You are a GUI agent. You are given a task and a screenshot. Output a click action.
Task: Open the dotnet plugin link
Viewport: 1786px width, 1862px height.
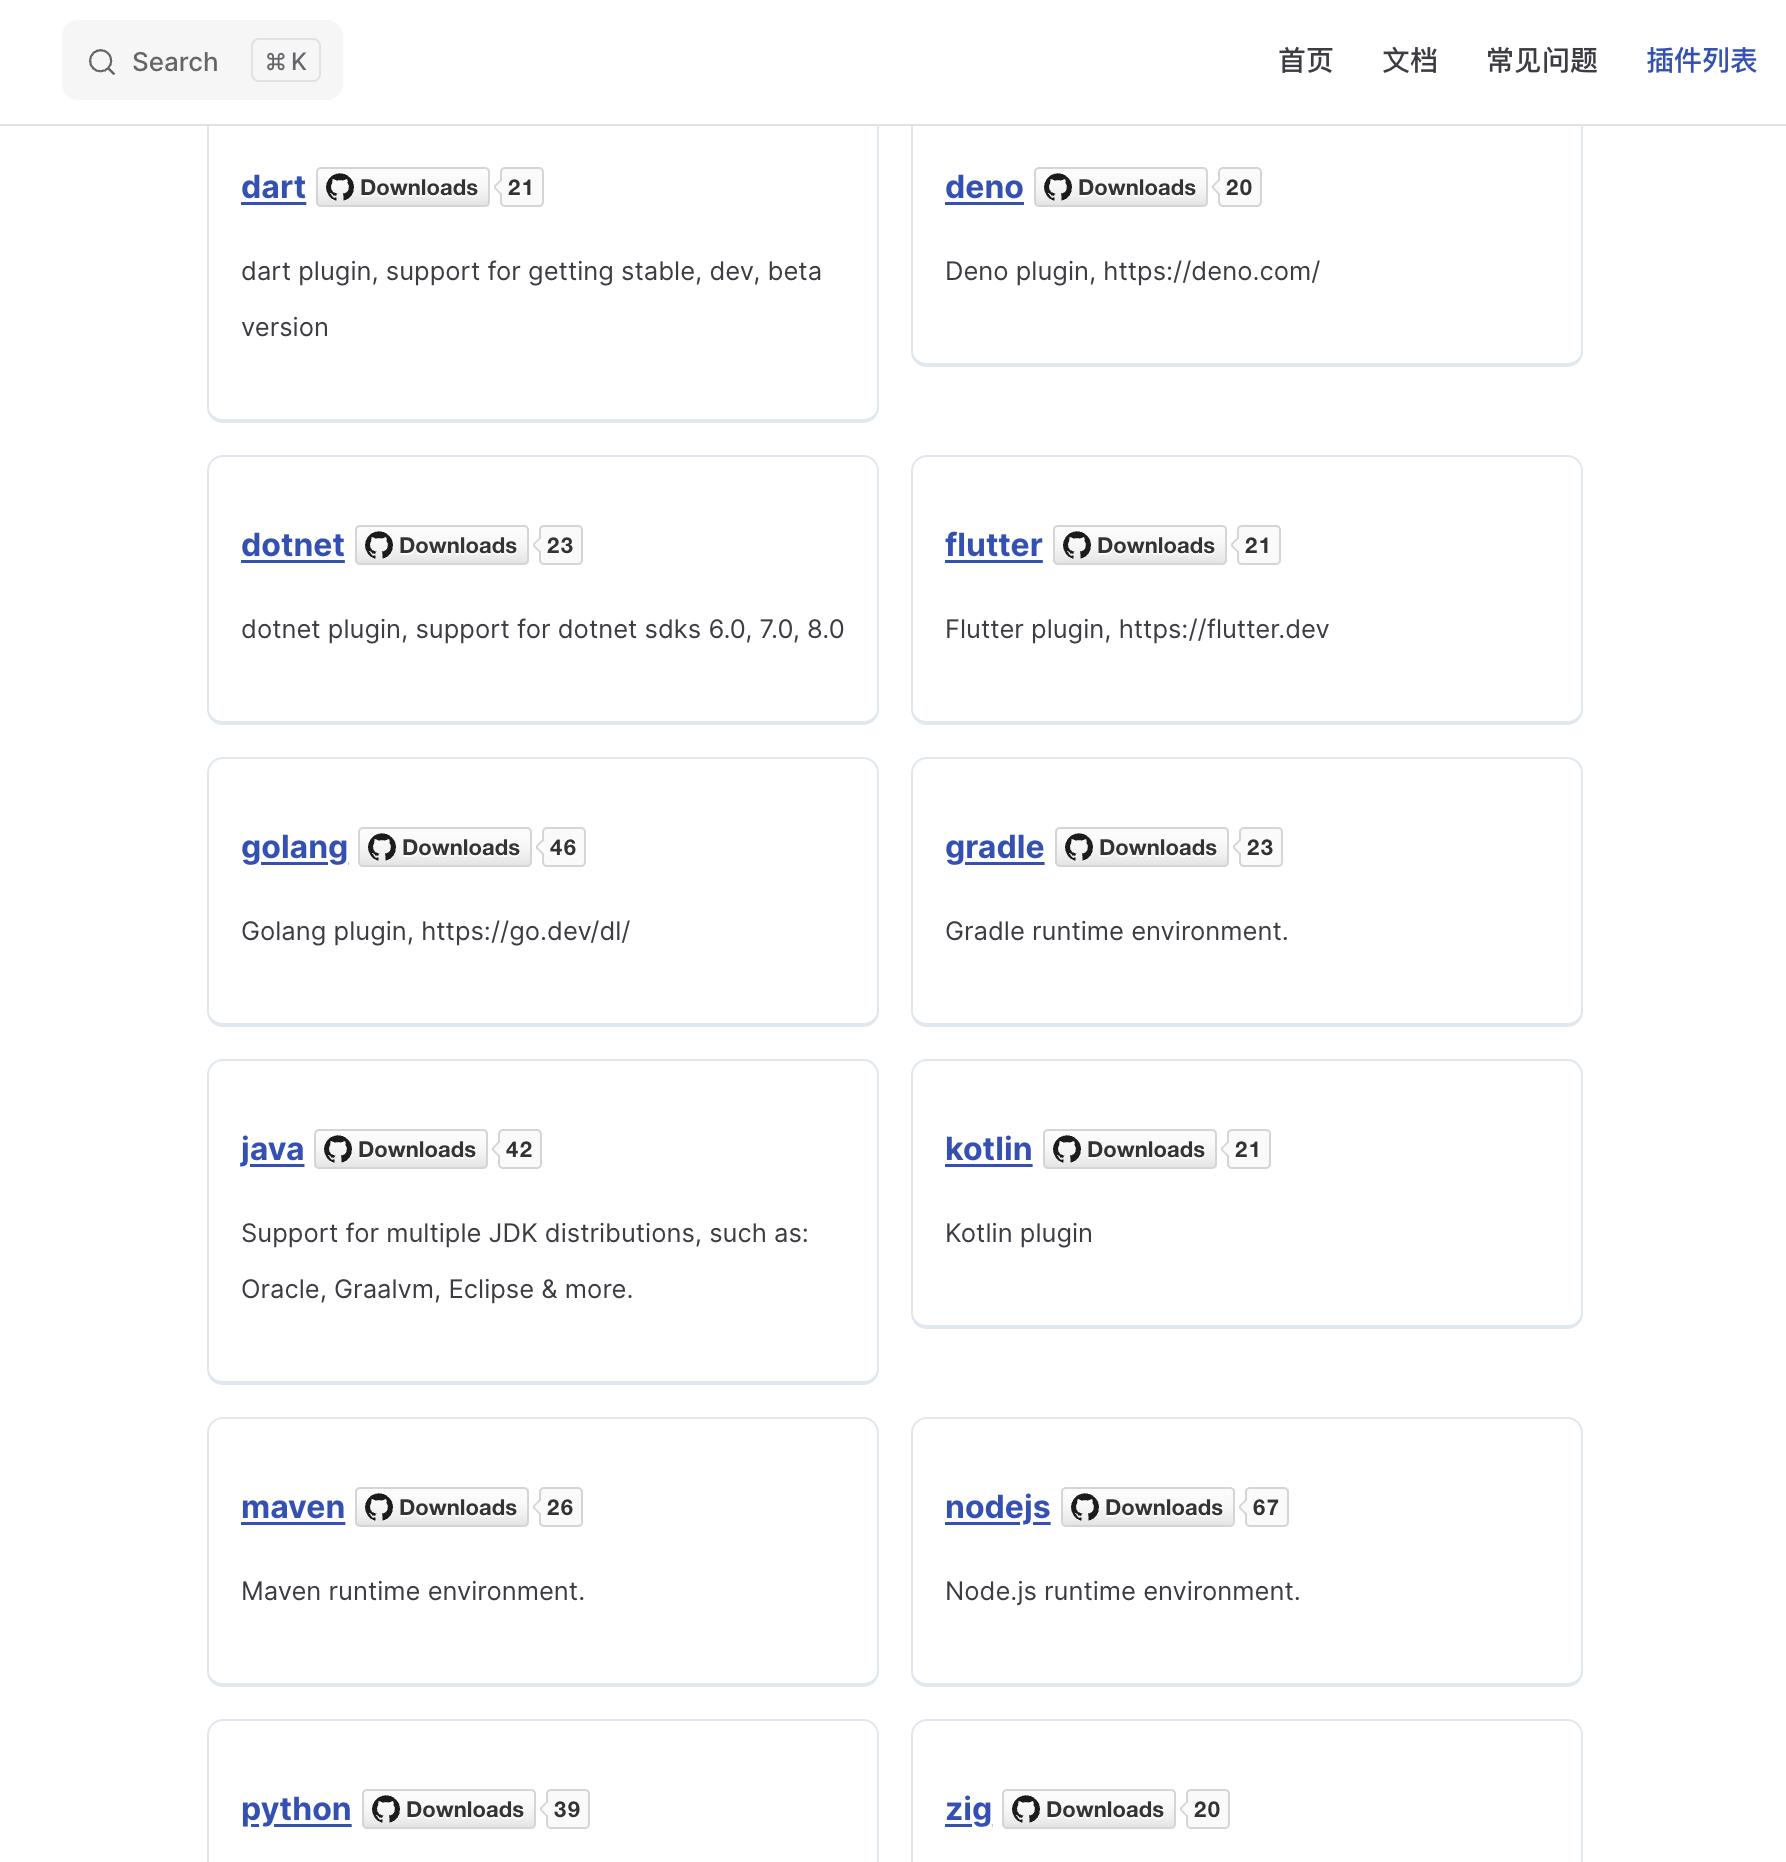point(292,545)
